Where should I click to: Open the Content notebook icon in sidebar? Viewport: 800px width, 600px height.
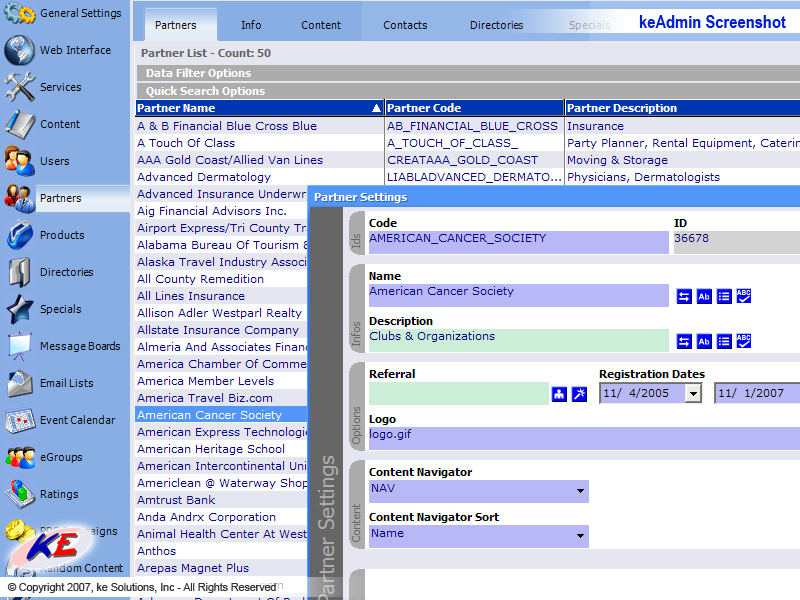19,124
